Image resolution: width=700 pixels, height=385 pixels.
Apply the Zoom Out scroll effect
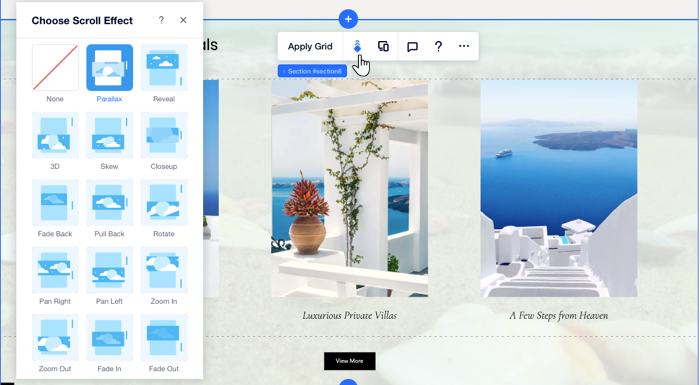(55, 337)
